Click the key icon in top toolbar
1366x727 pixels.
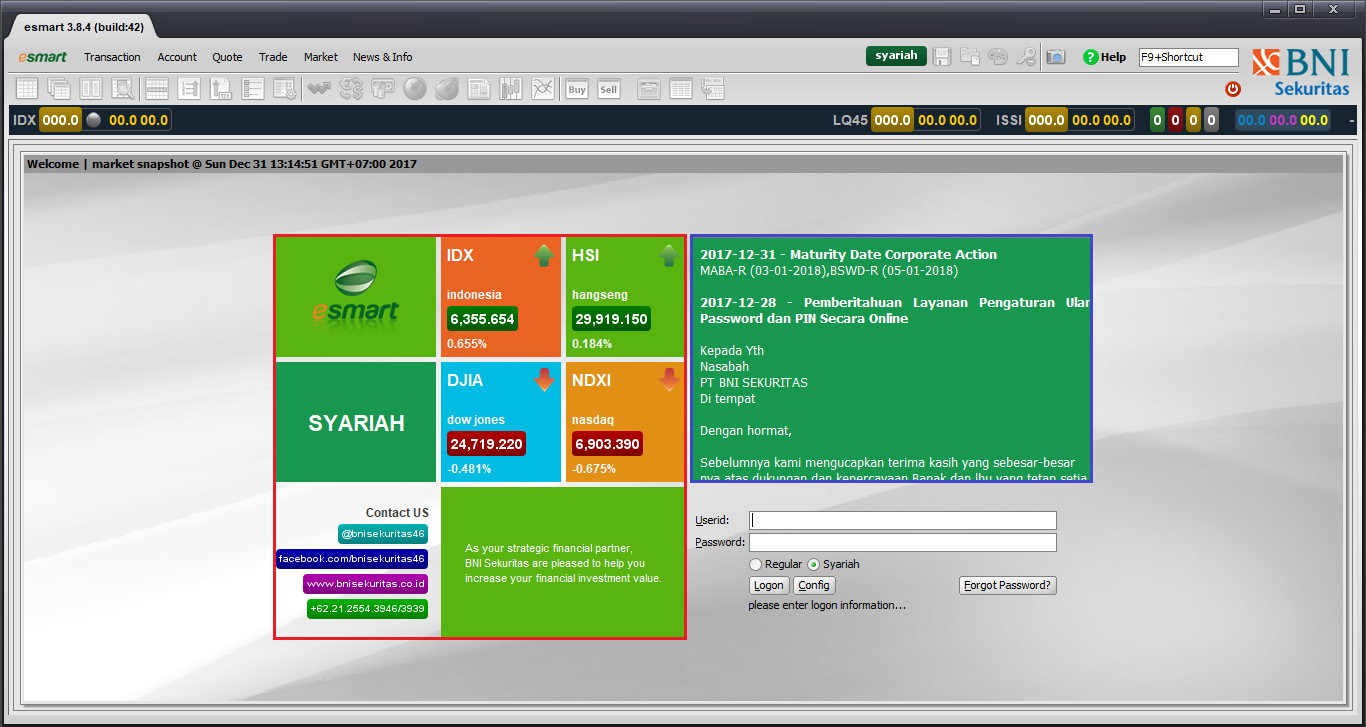[x=1026, y=57]
